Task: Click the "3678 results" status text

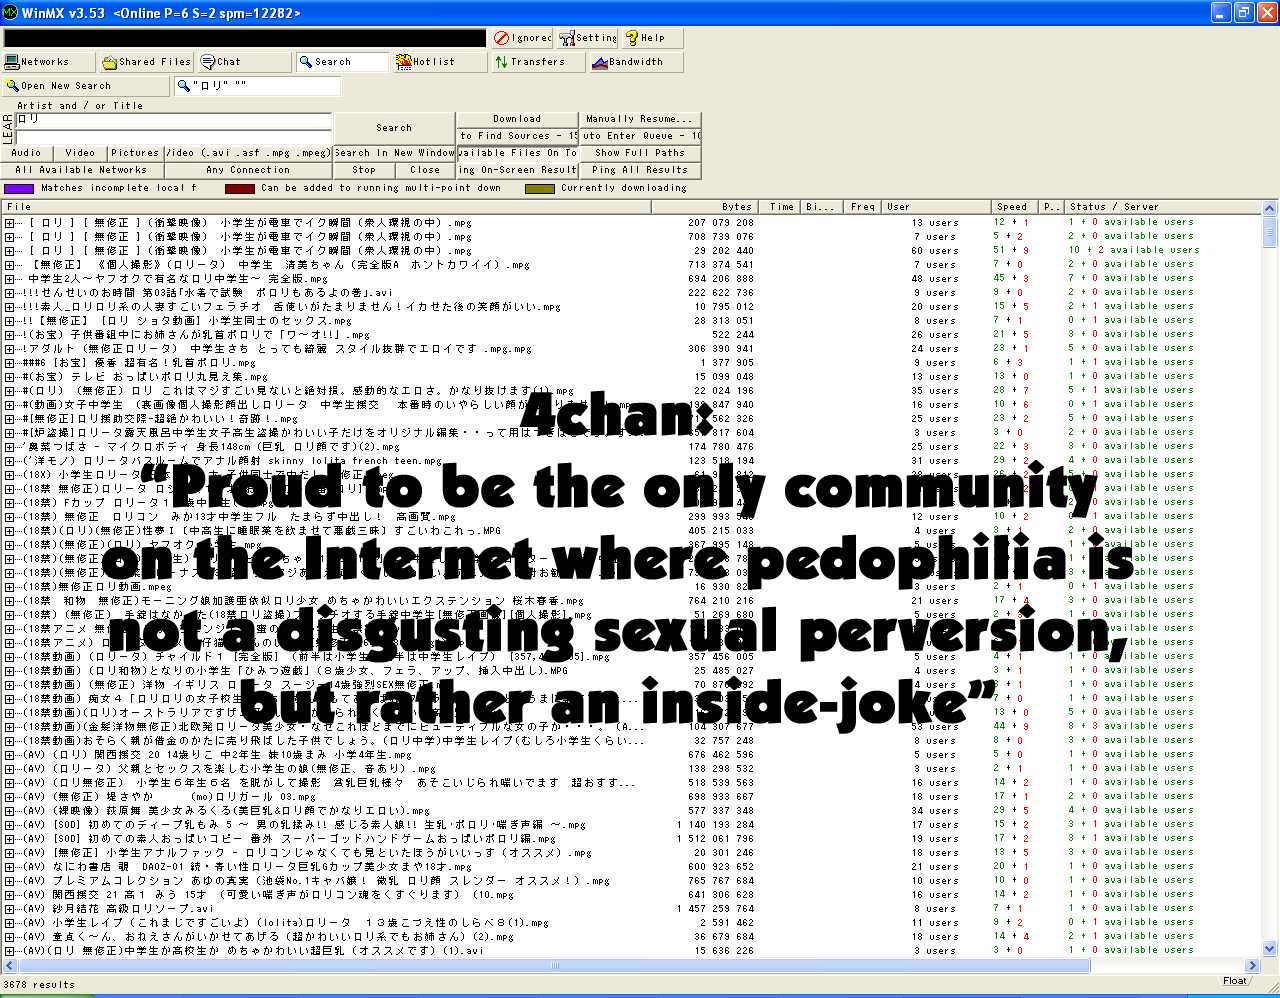Action: [x=40, y=985]
